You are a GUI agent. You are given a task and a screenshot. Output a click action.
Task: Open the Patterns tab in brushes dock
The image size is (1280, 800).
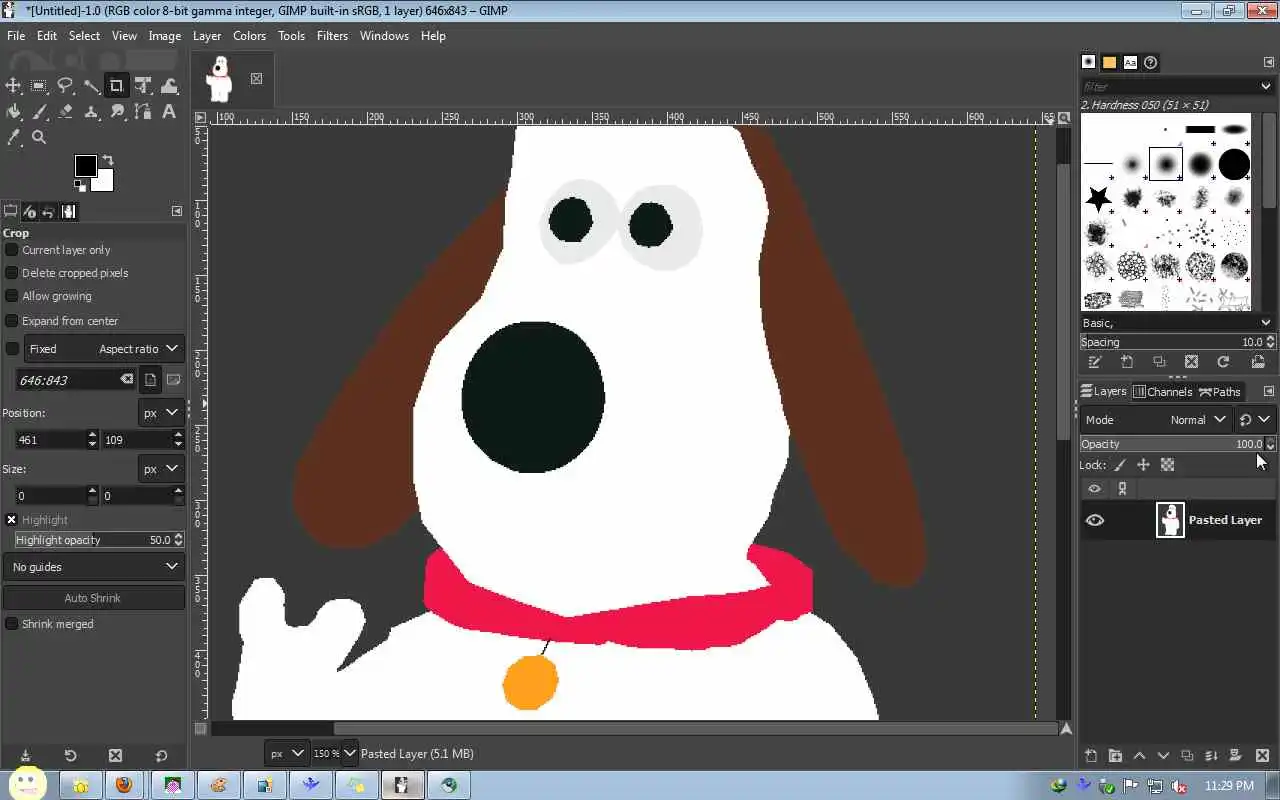1109,62
